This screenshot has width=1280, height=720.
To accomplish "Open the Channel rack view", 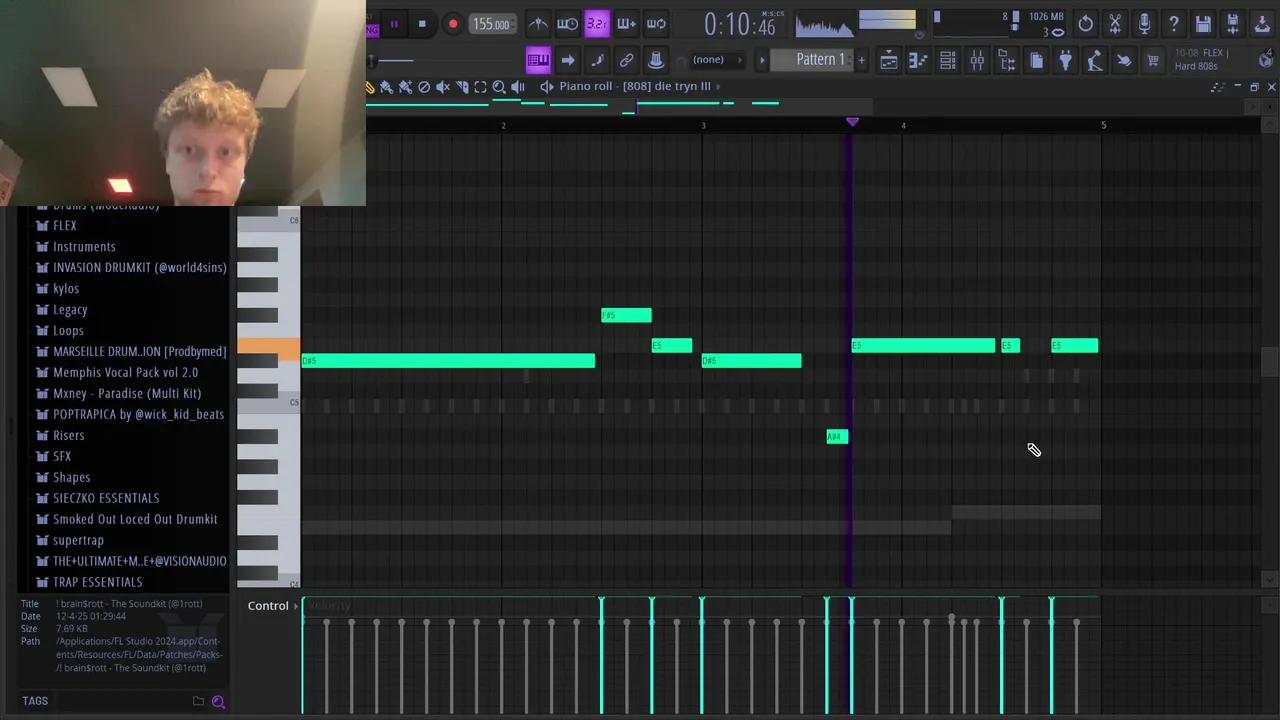I will tap(947, 61).
